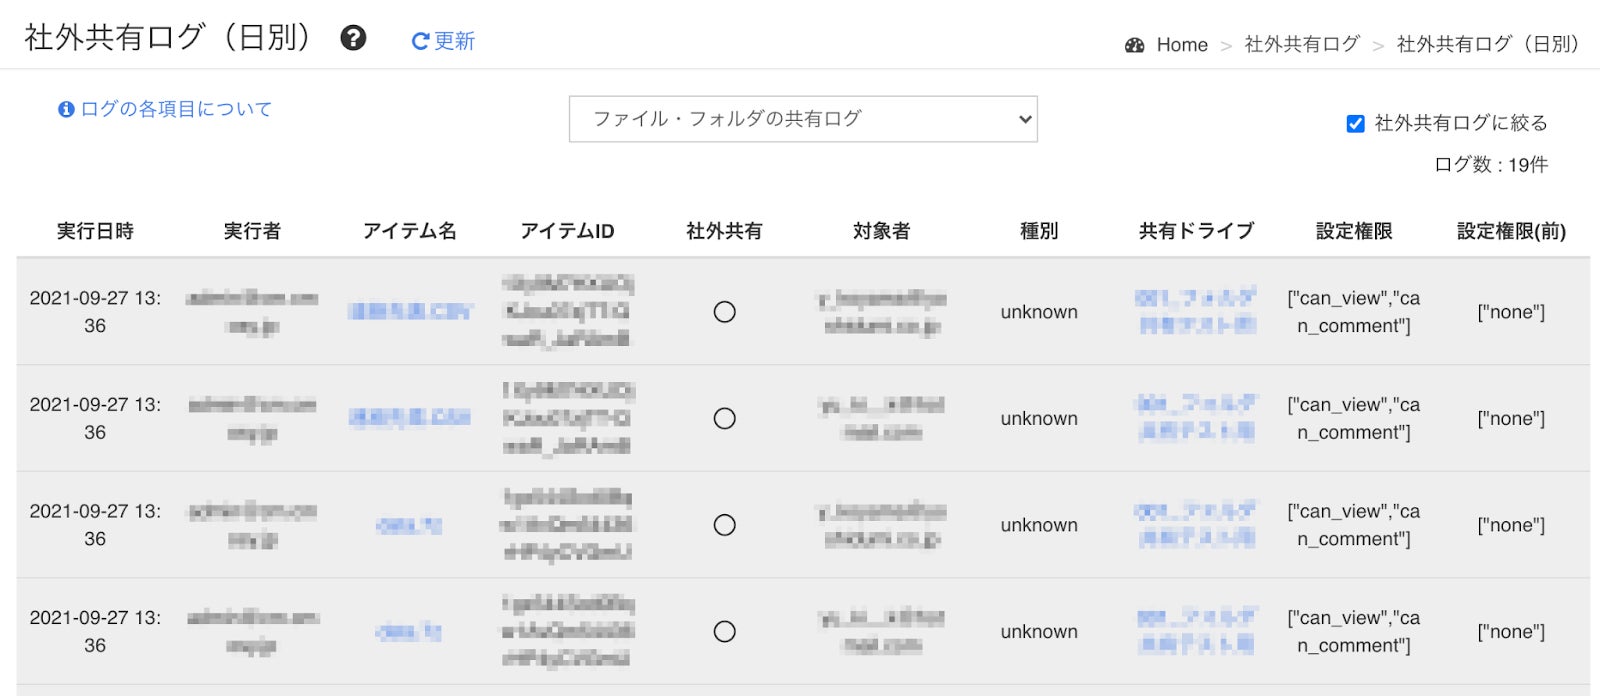Open the third row's item name link

tap(409, 525)
